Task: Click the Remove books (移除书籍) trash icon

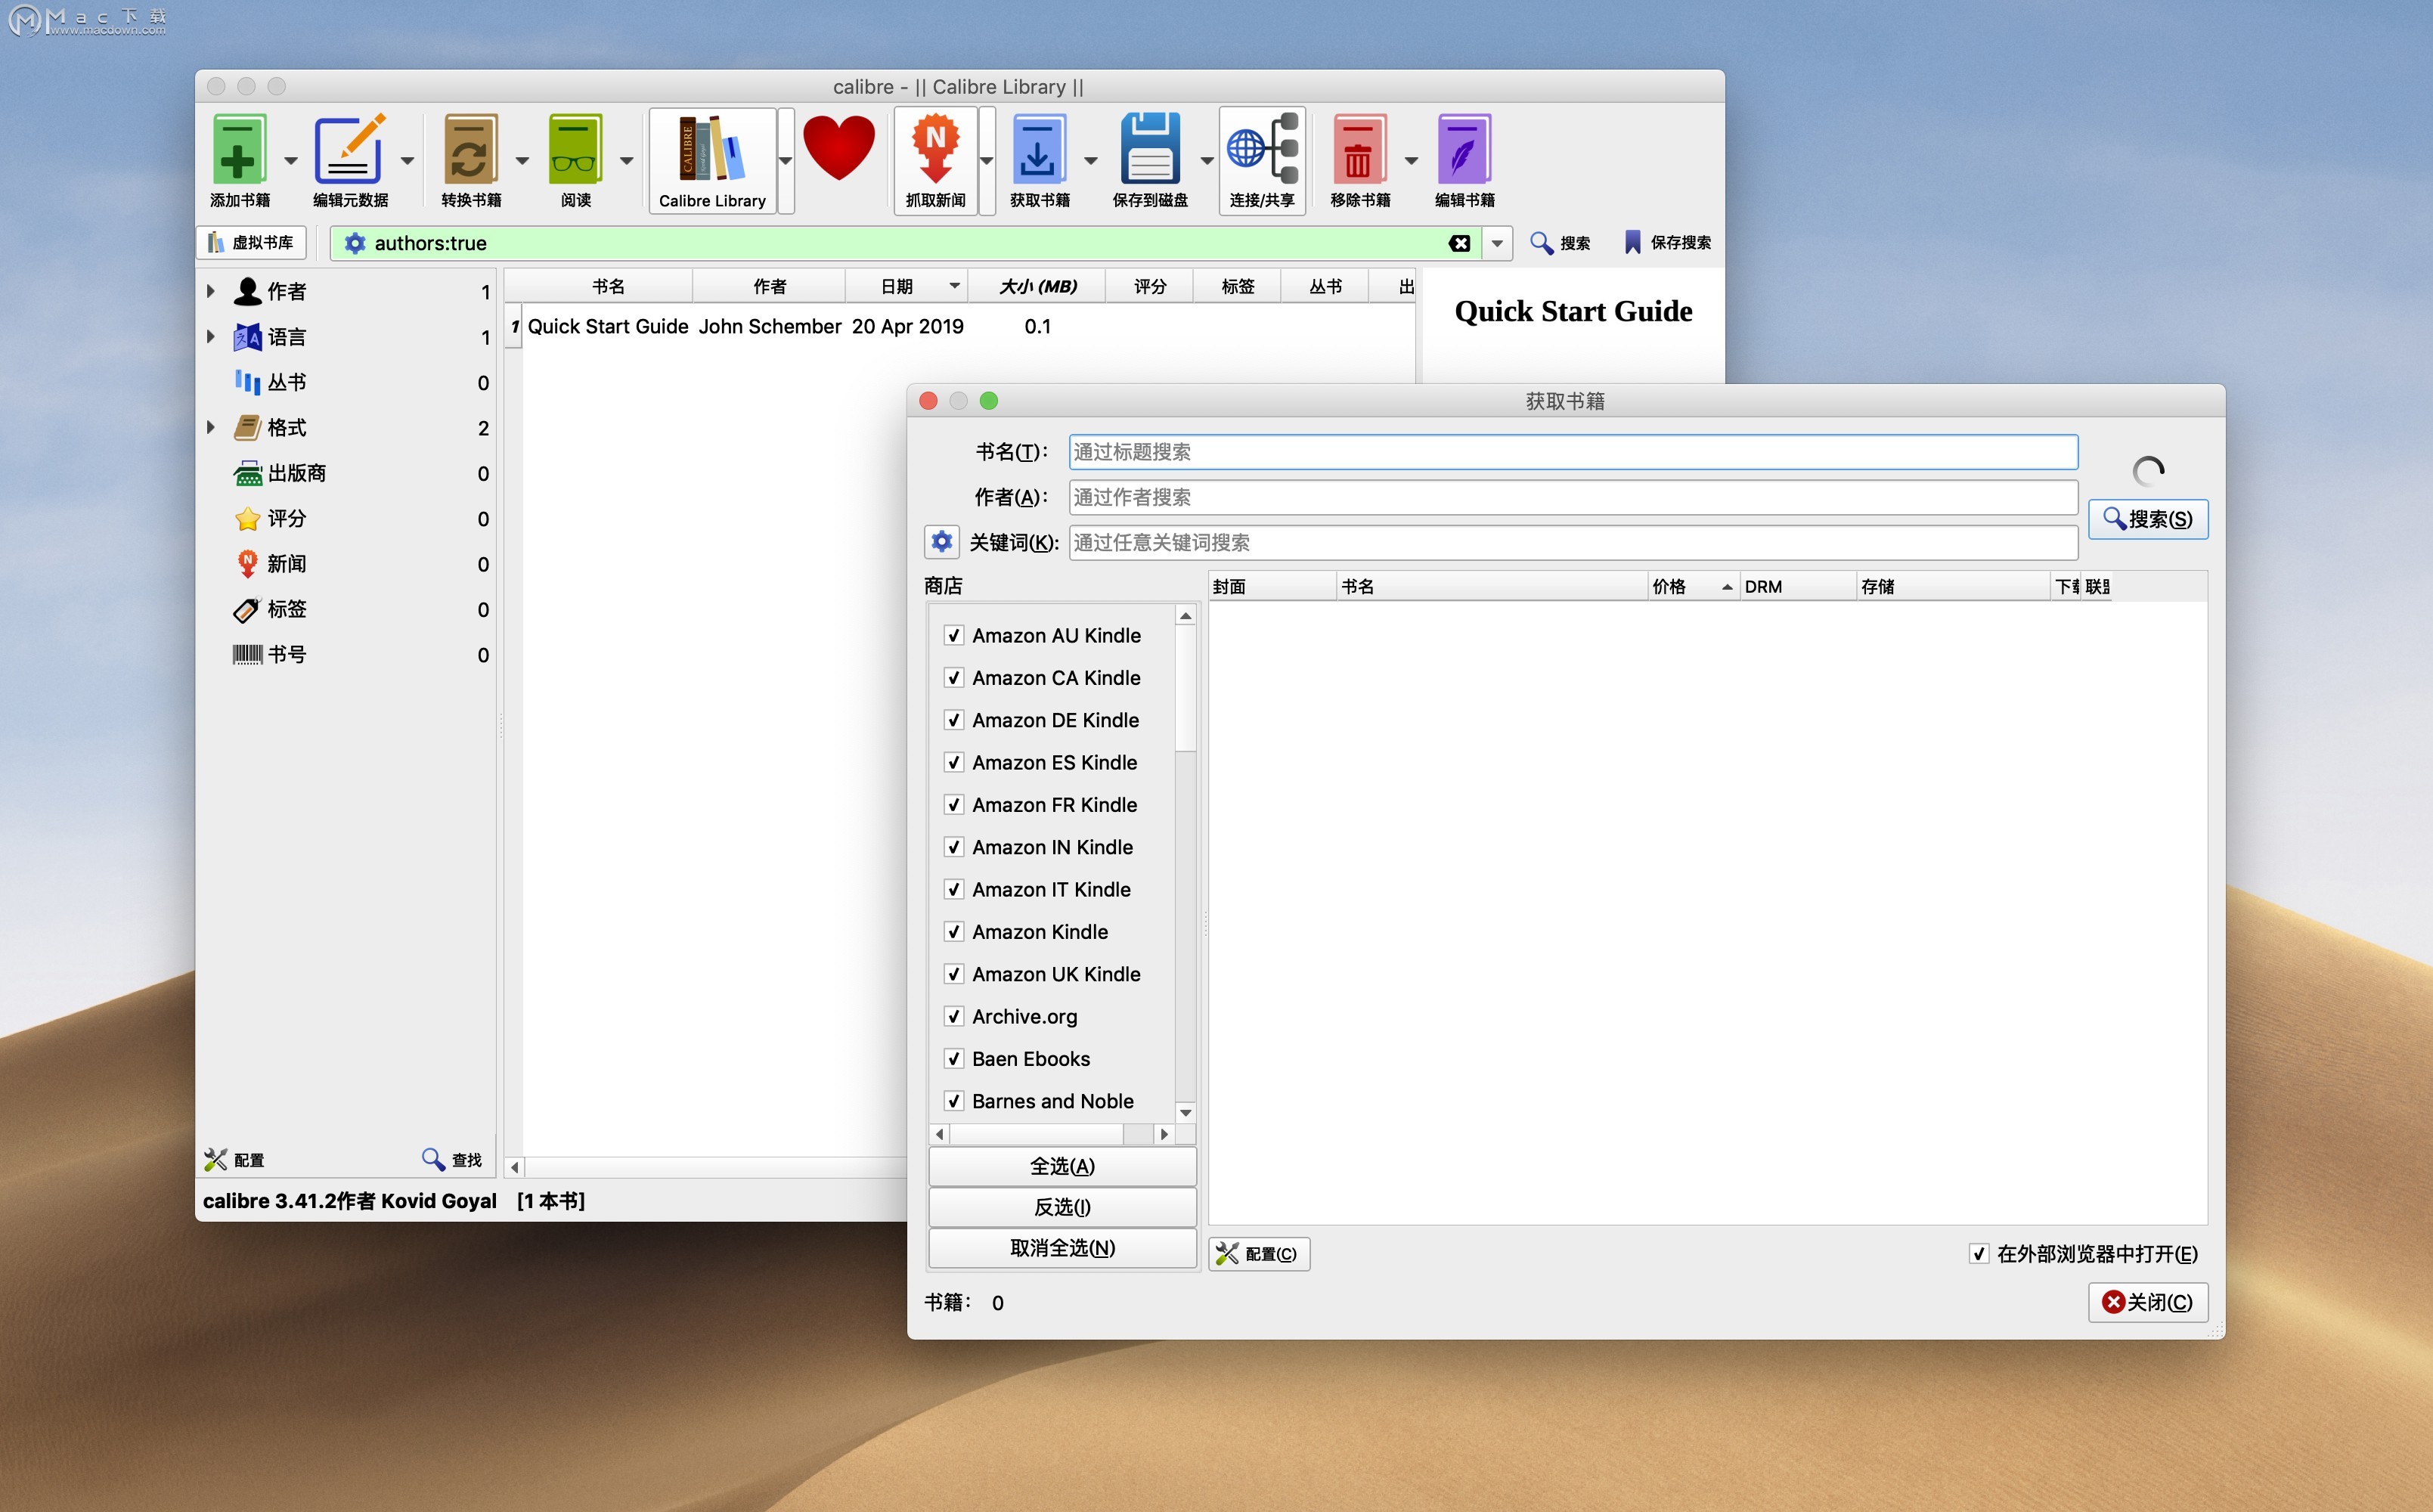Action: [1359, 150]
